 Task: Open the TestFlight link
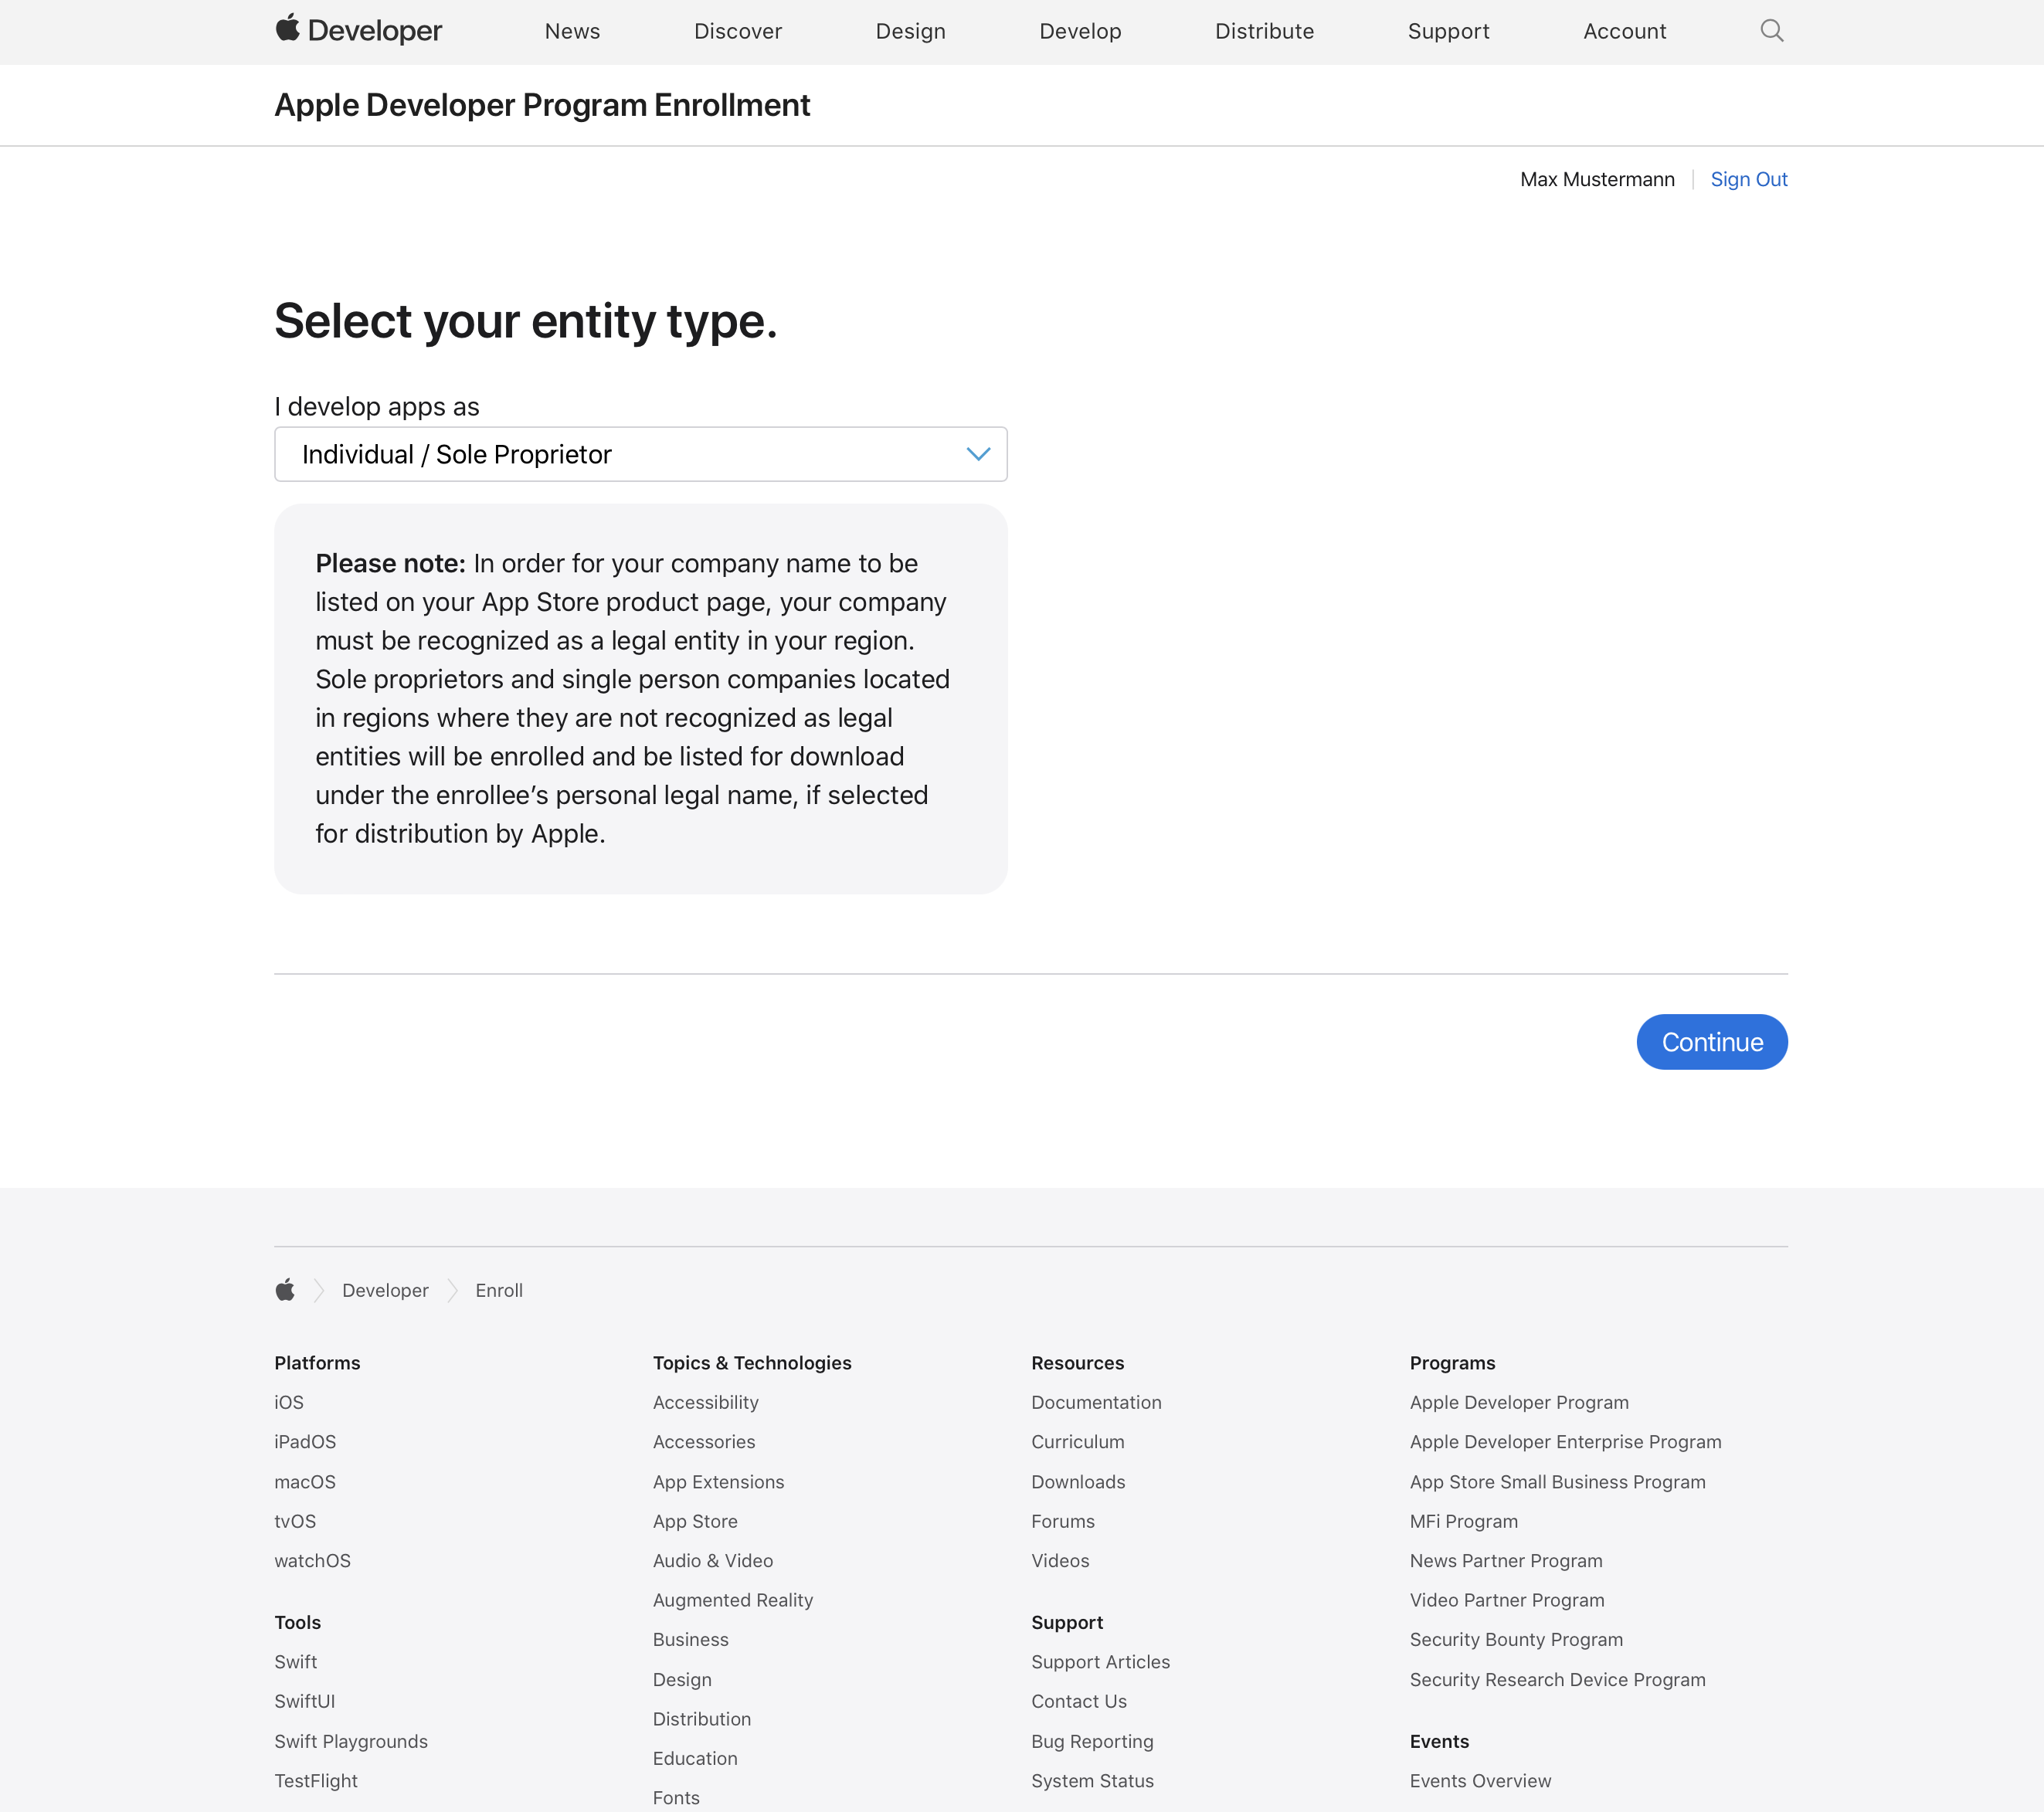click(x=316, y=1780)
